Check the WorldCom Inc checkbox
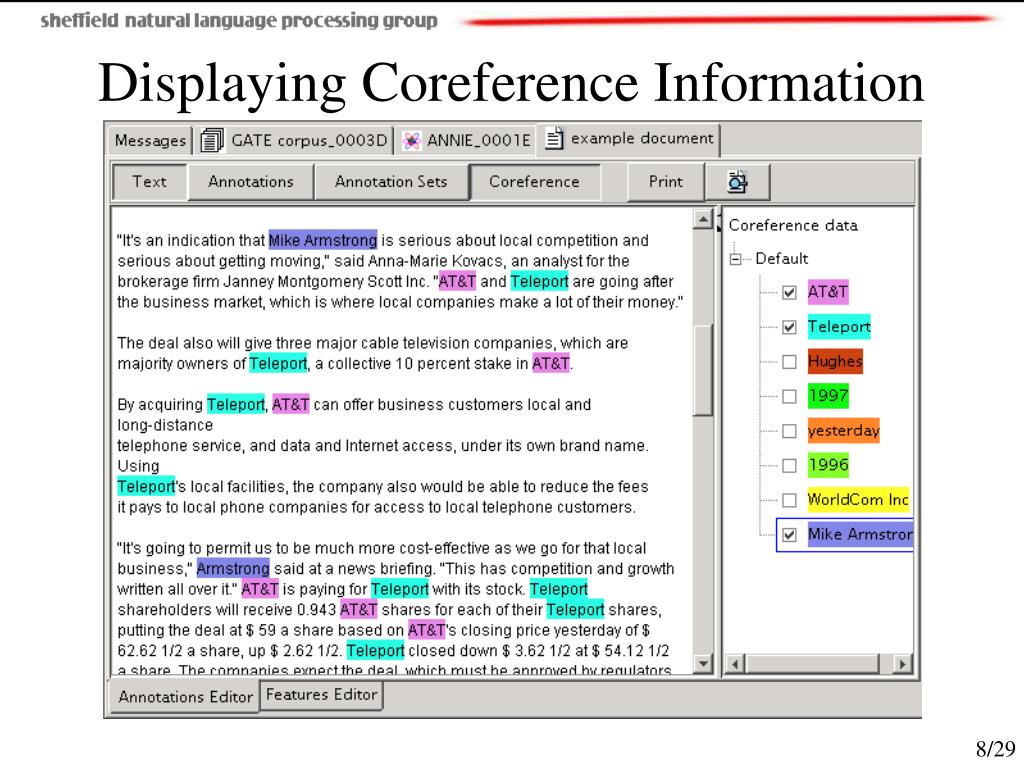 (789, 500)
